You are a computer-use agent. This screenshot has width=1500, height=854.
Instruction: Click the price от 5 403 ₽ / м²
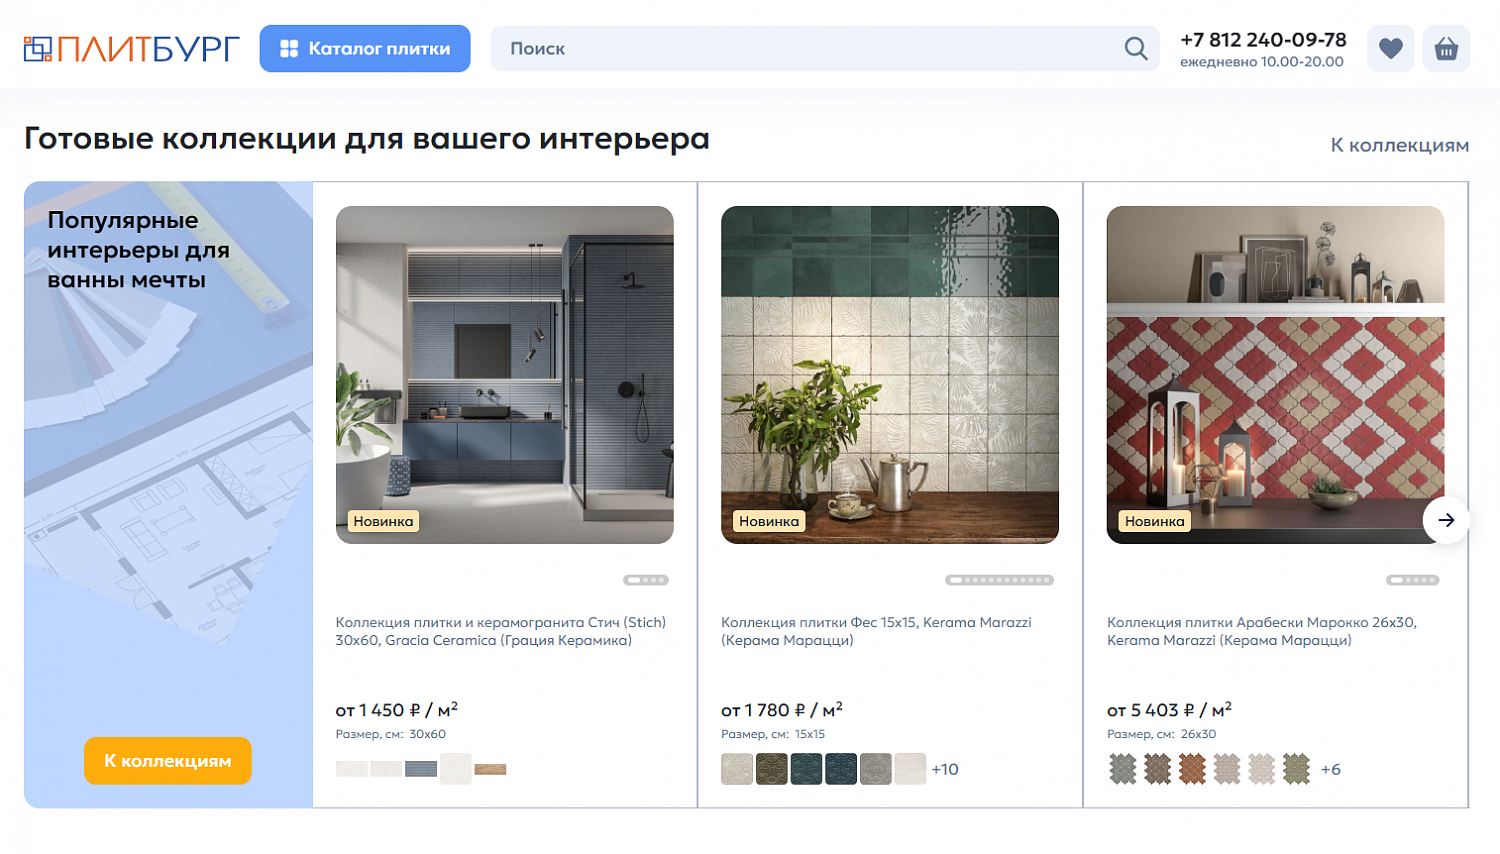tap(1169, 709)
